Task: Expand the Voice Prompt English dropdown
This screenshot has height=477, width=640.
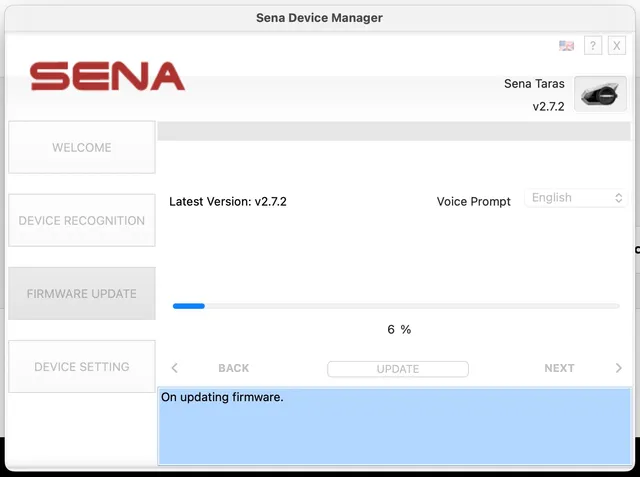Action: (576, 198)
